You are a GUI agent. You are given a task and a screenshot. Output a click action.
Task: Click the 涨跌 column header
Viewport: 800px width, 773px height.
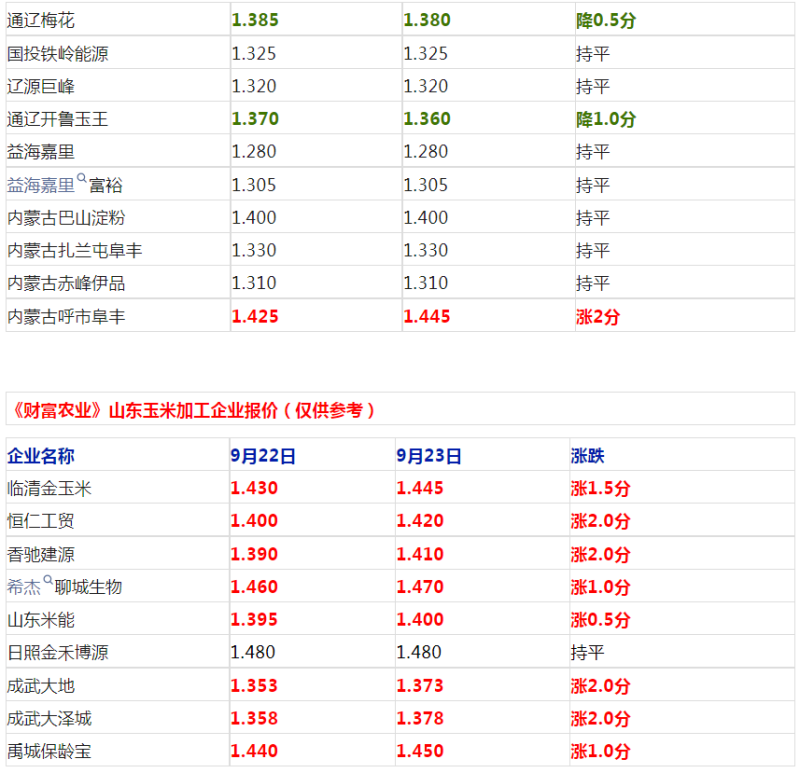[588, 456]
